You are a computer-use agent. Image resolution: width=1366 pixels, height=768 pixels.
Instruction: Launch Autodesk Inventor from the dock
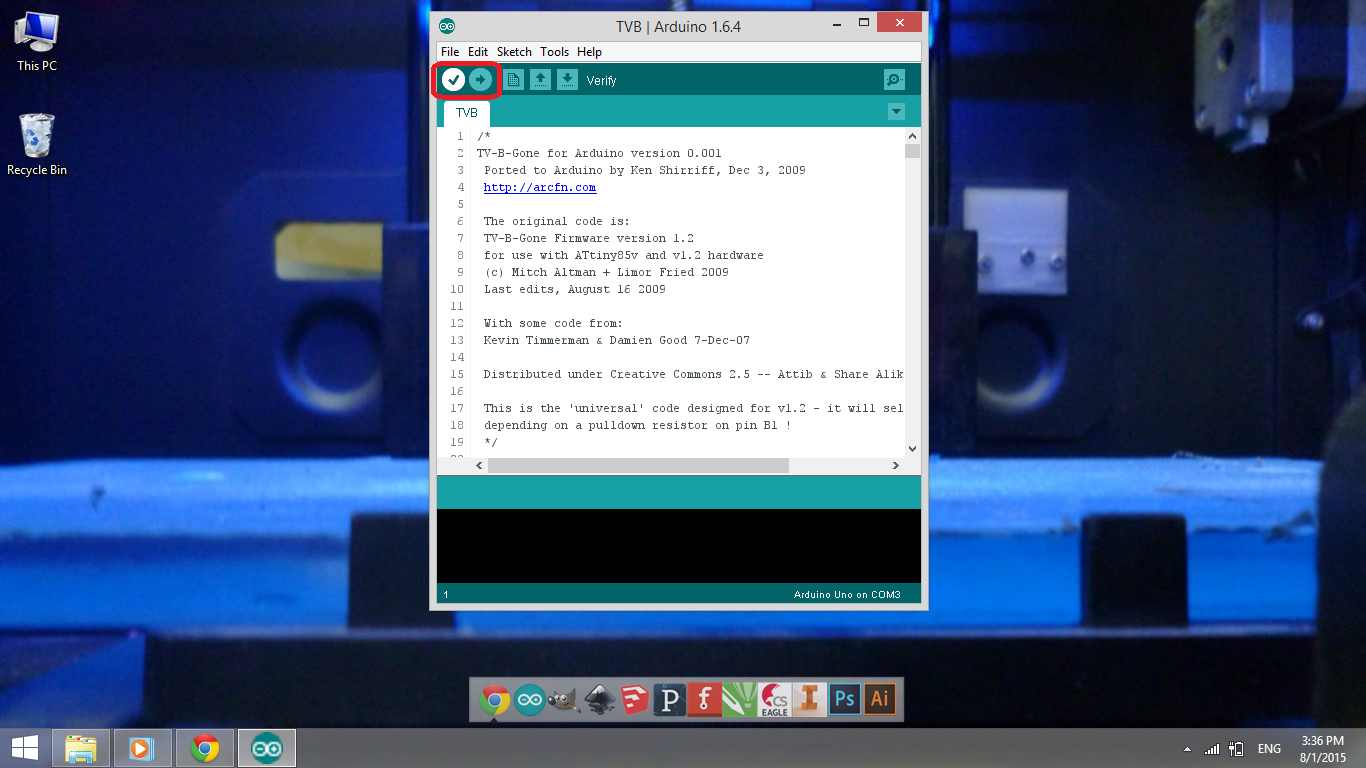(x=809, y=699)
